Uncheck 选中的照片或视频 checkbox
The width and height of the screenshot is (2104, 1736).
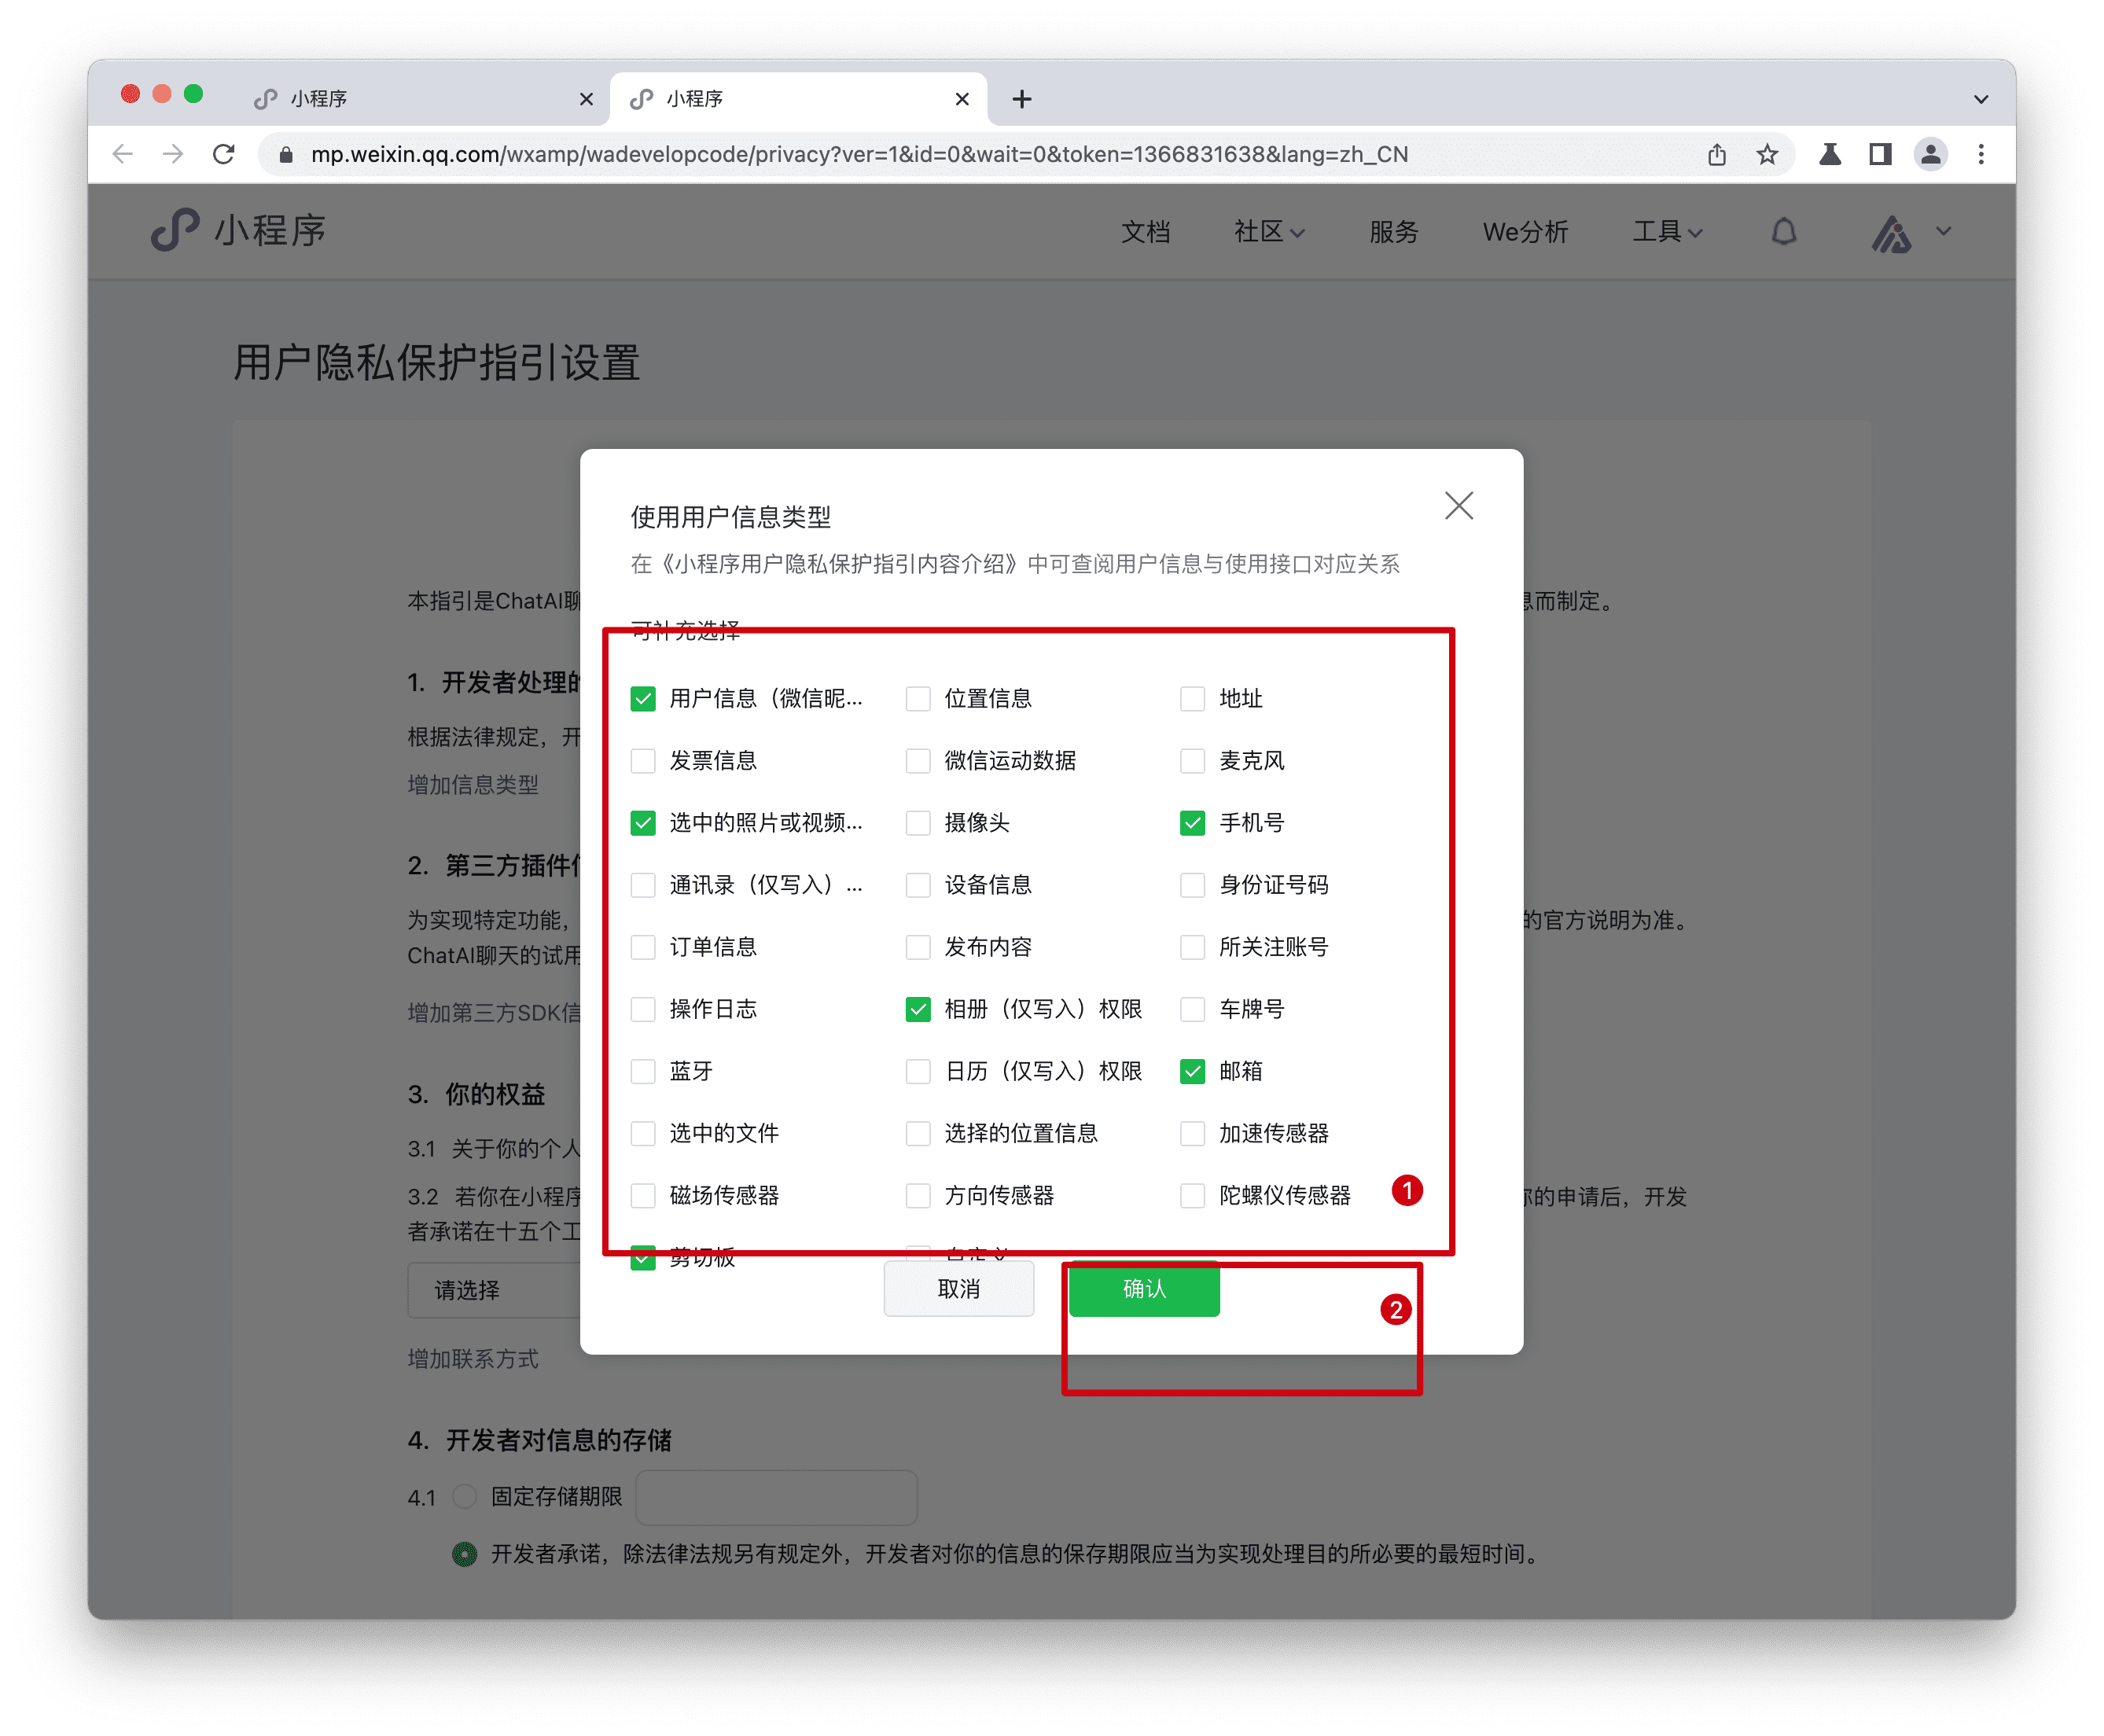click(643, 823)
